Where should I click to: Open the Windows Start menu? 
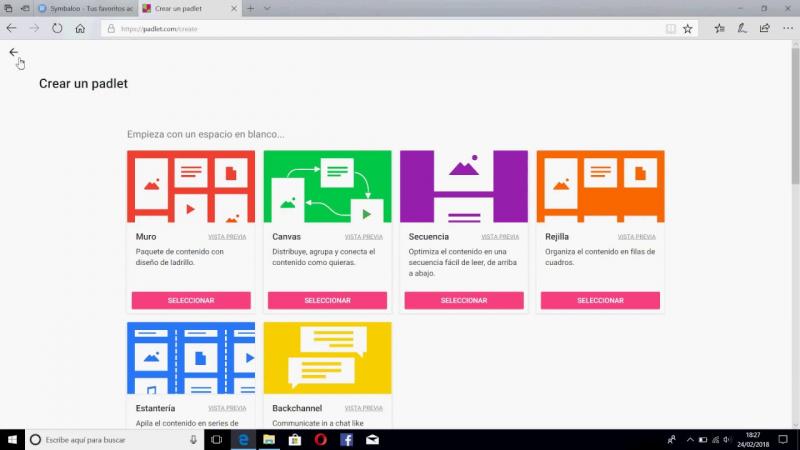tap(12, 439)
